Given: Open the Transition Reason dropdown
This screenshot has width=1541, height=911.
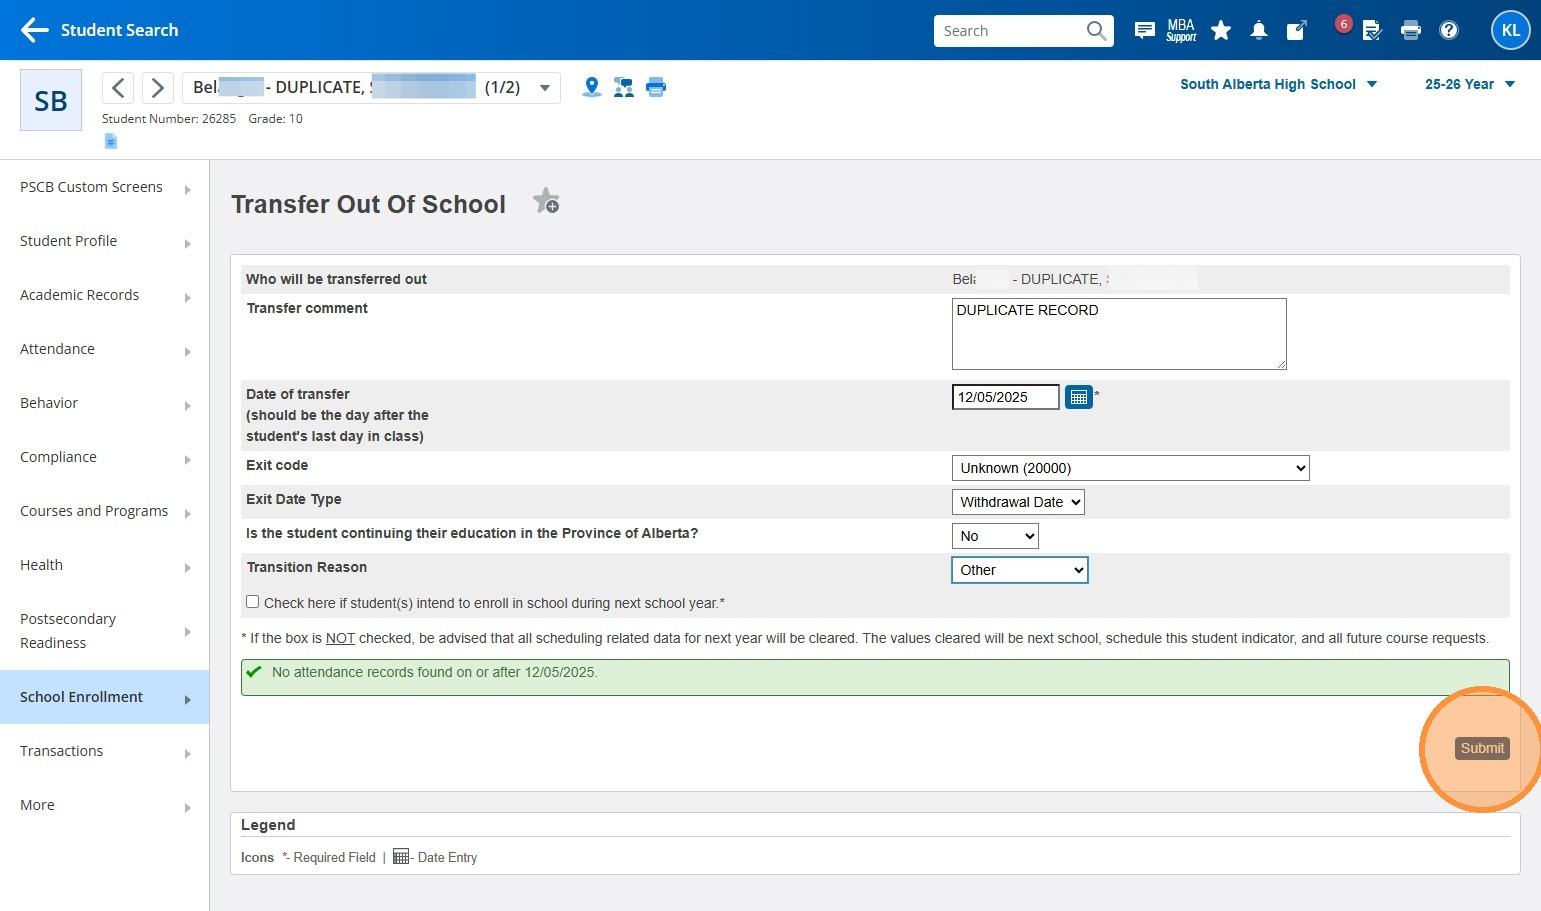Looking at the screenshot, I should 1019,570.
